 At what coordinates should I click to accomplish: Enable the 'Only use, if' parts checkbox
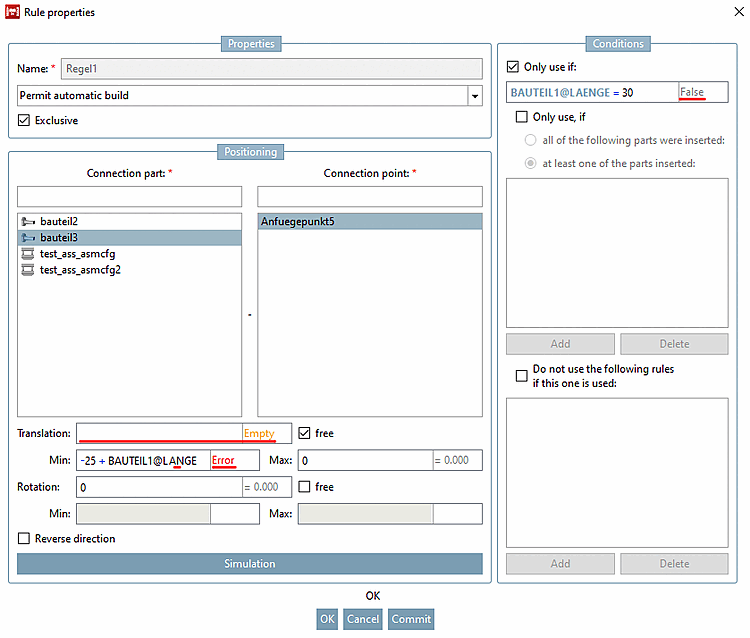click(x=522, y=117)
